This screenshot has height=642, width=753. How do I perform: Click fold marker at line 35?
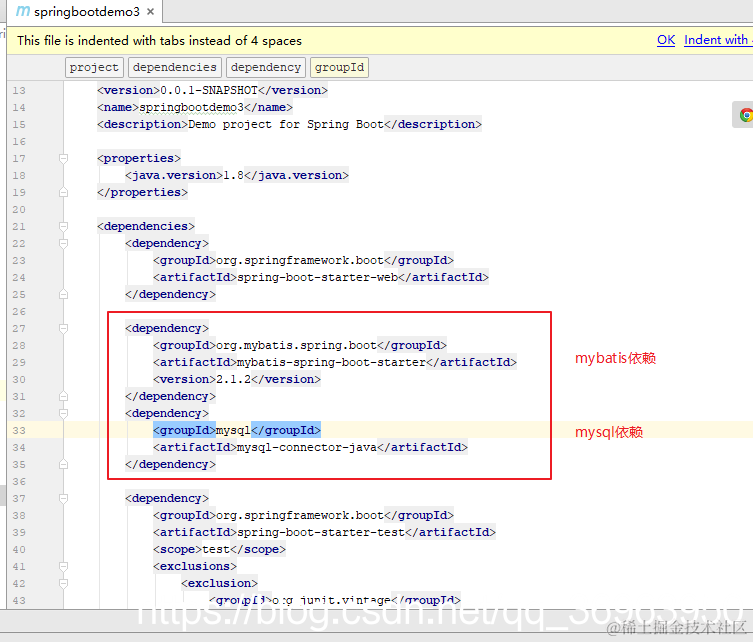click(x=63, y=464)
